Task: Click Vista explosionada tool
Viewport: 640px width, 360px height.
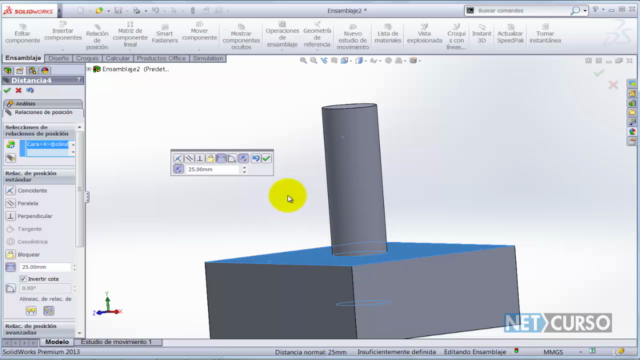Action: tap(424, 34)
